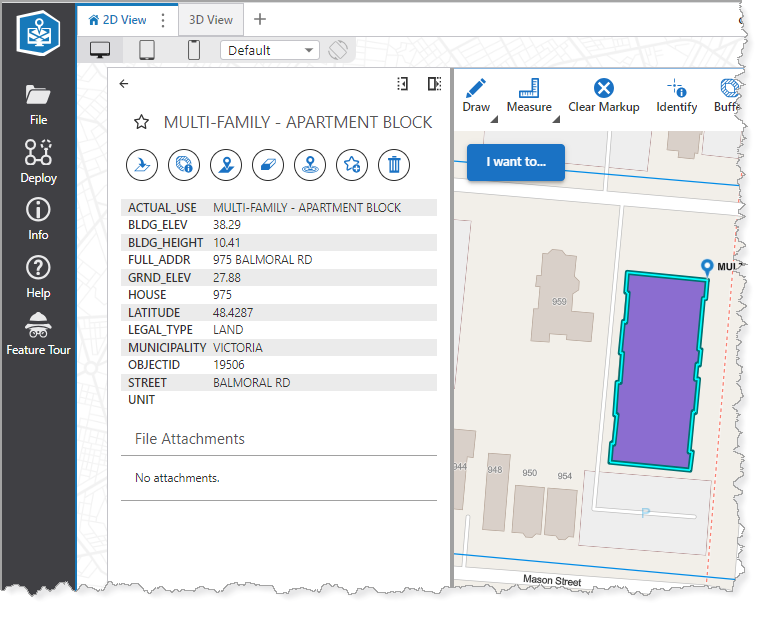Select the Identify tool
774x622 pixels.
676,96
